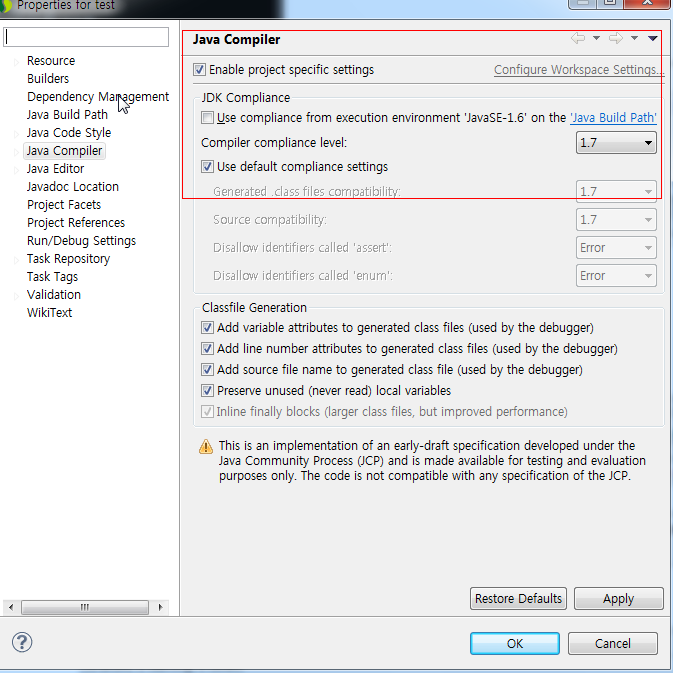
Task: Enable compliance from execution environment checkbox
Action: (208, 118)
